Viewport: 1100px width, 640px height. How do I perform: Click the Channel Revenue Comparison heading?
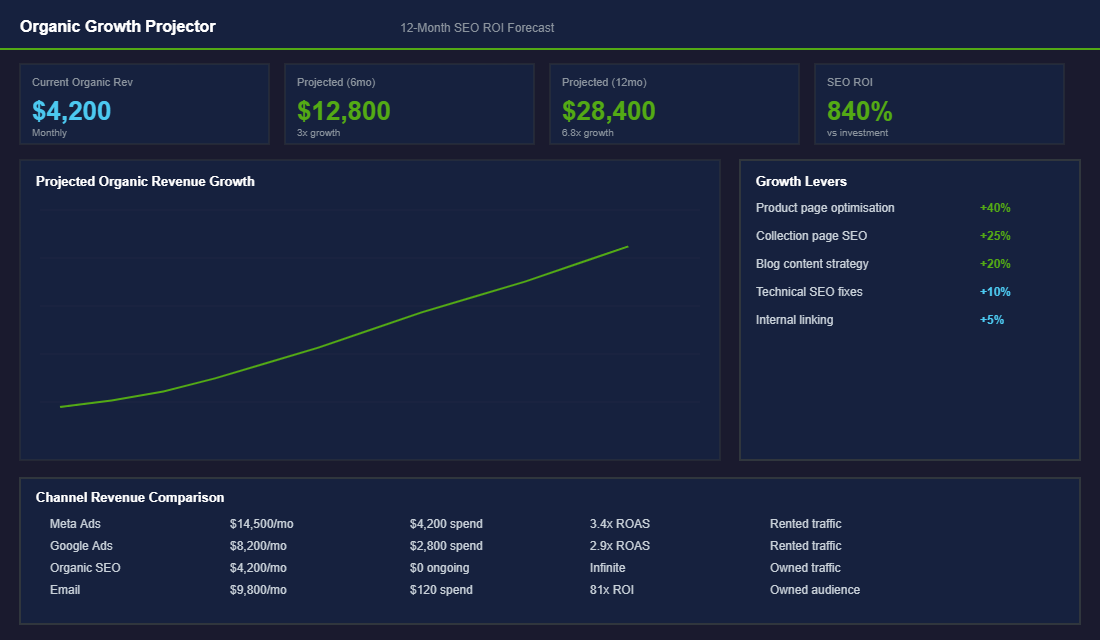point(129,497)
